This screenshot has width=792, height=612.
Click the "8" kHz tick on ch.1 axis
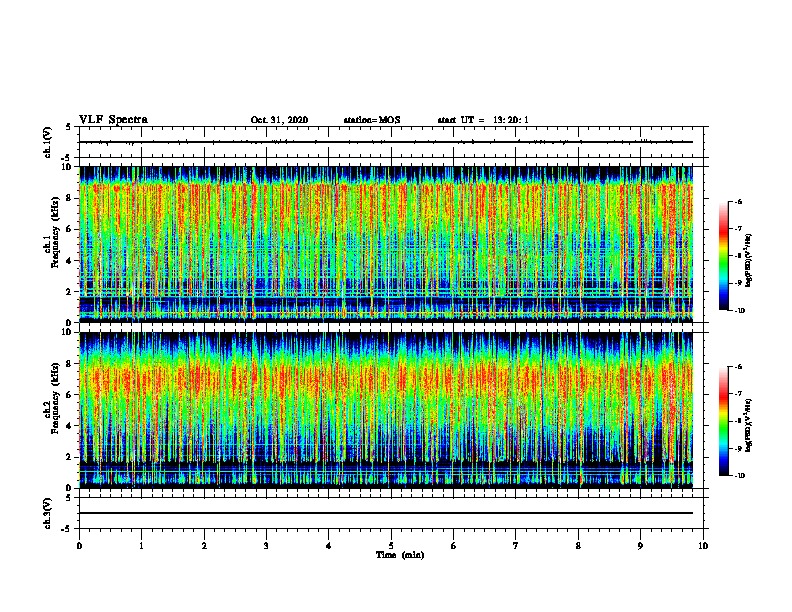click(69, 198)
